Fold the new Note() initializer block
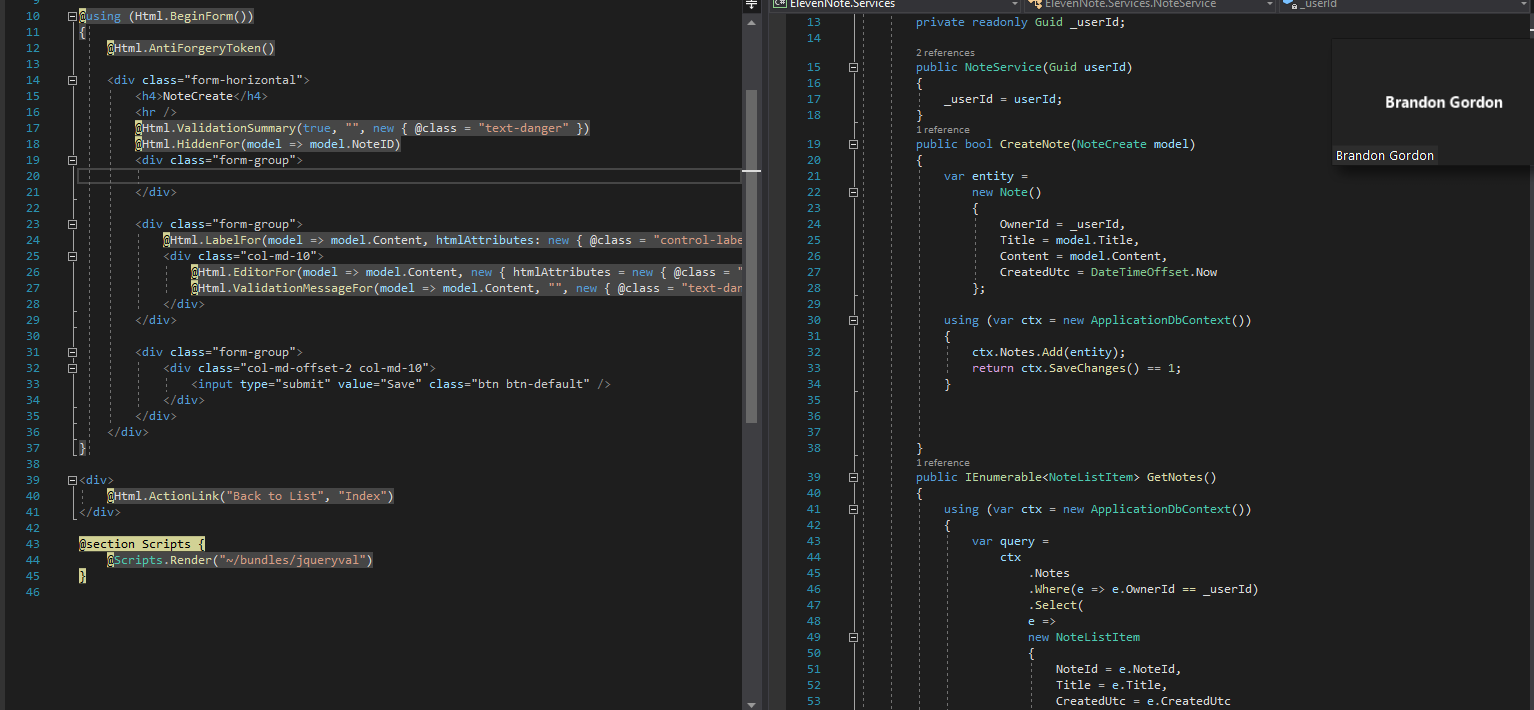Viewport: 1534px width, 710px height. coord(853,192)
